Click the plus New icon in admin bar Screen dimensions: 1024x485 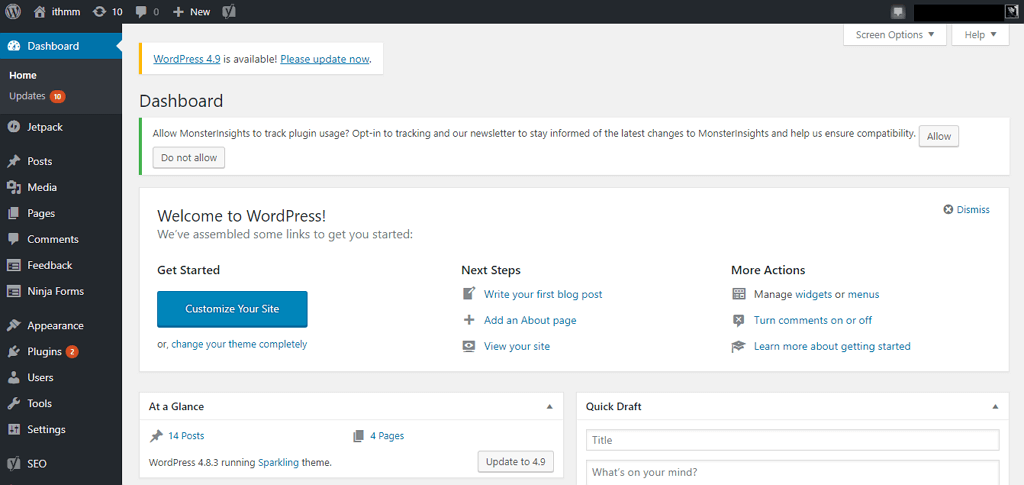click(x=178, y=12)
